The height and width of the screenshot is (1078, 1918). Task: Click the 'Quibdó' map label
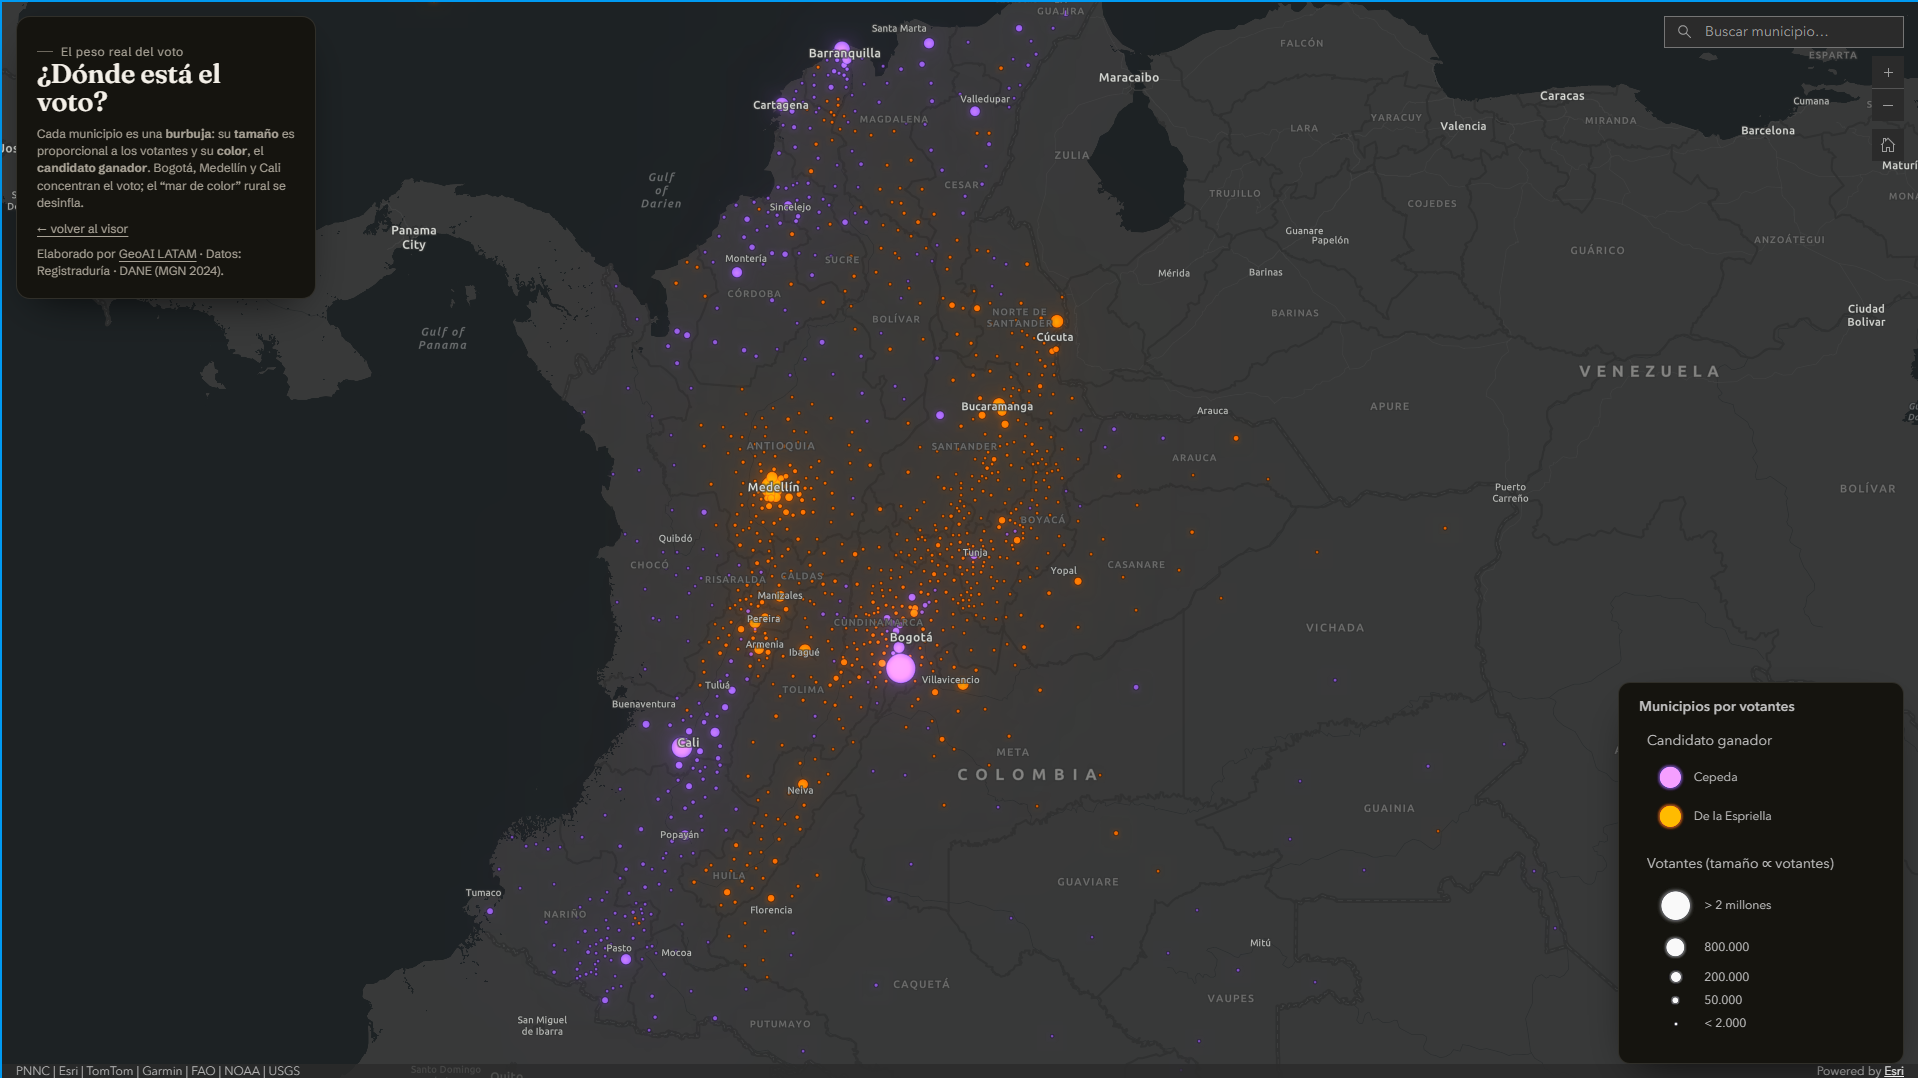[675, 539]
